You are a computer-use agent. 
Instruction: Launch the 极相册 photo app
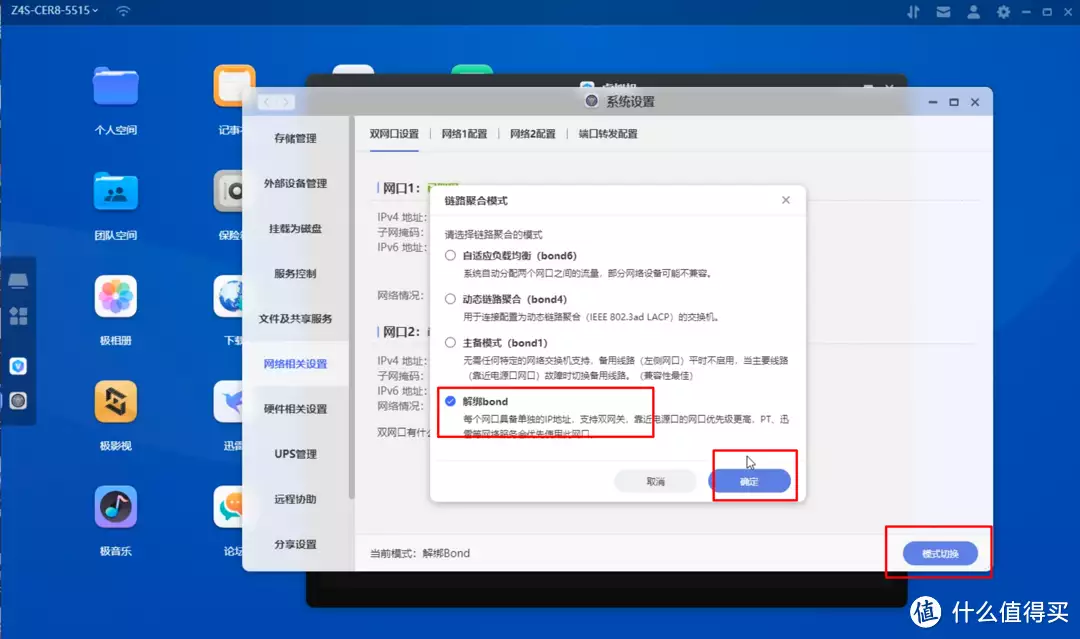point(116,297)
